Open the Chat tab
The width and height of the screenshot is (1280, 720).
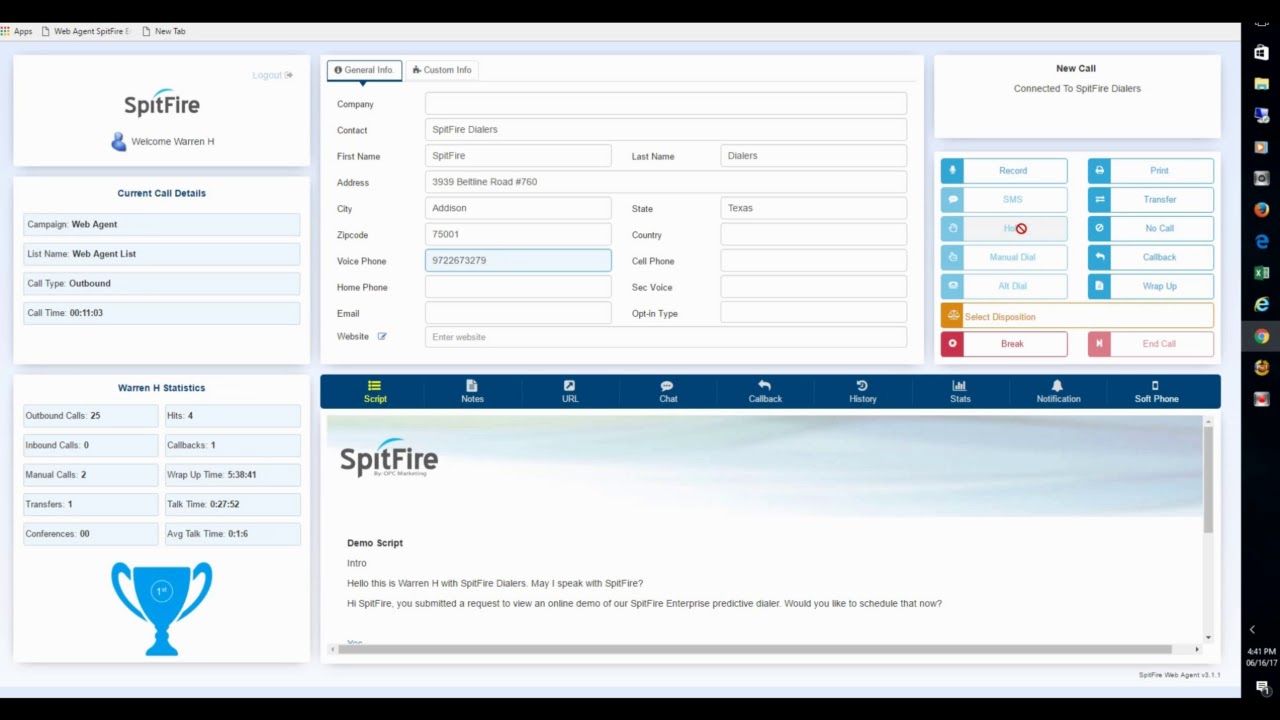point(668,392)
